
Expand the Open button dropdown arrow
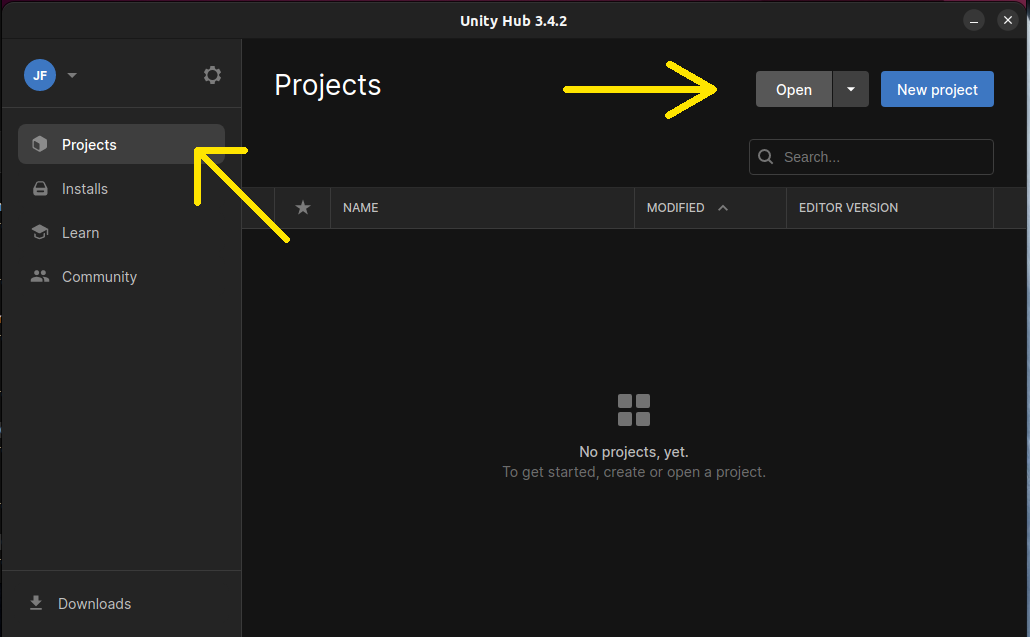point(851,89)
